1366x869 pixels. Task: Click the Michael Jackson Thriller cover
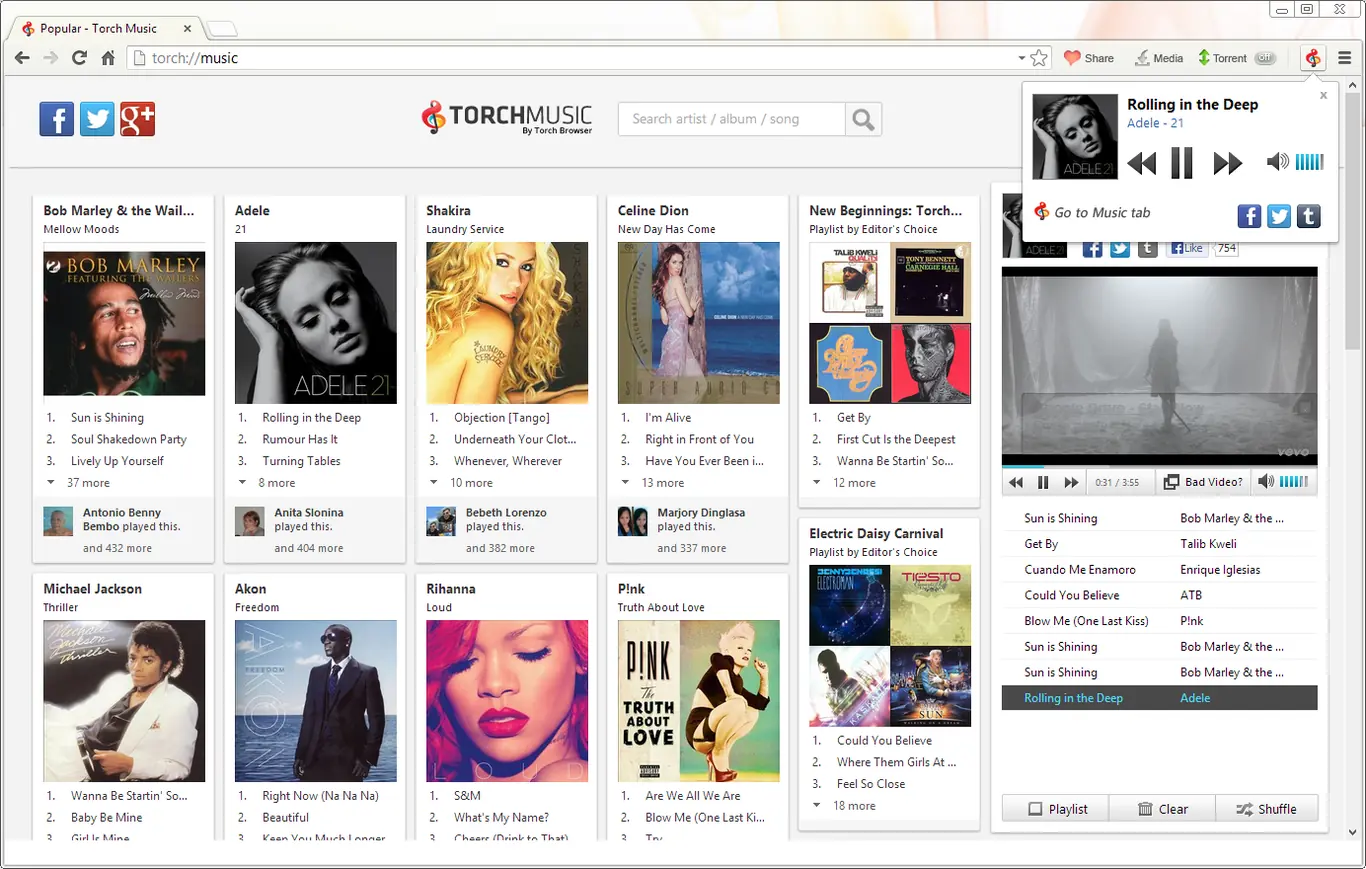click(x=124, y=701)
